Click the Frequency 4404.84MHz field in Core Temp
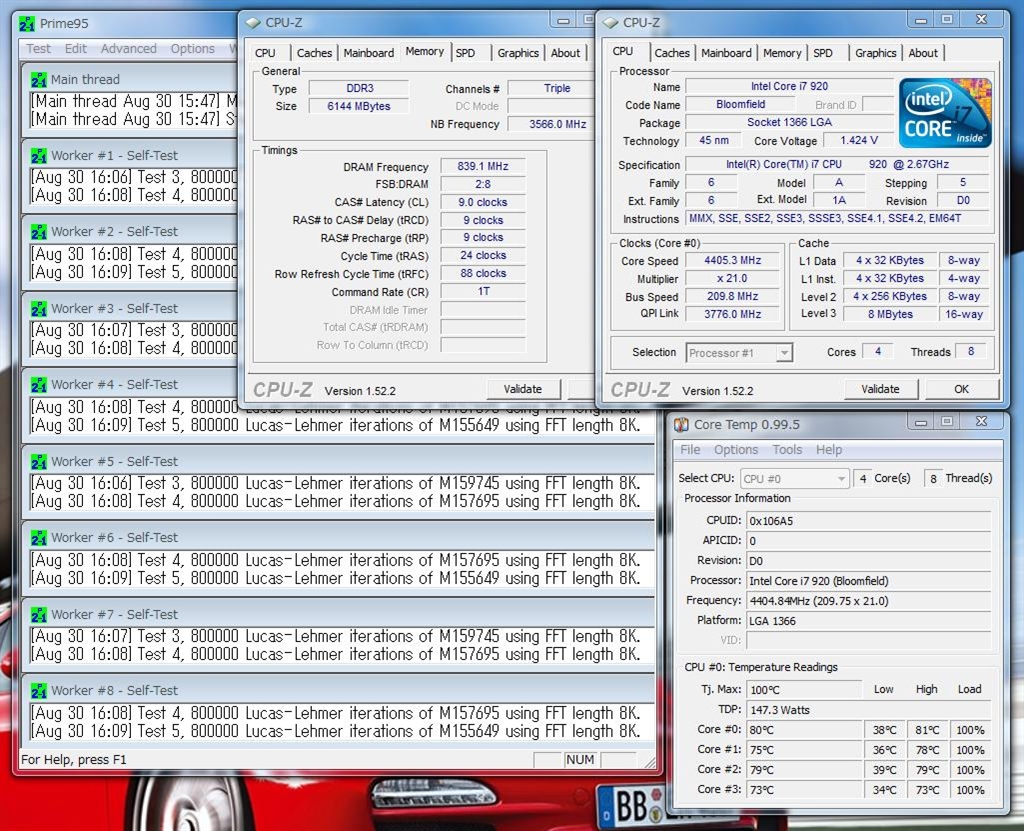This screenshot has height=831, width=1024. click(x=869, y=601)
